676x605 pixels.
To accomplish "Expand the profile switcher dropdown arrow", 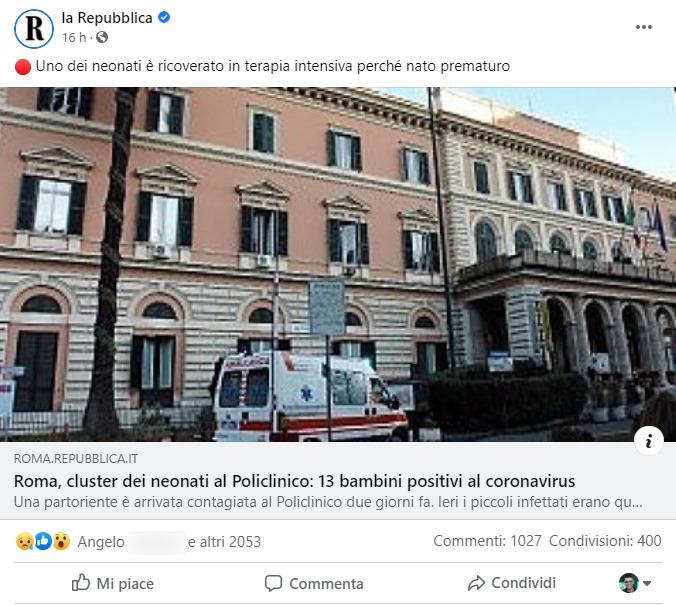I will click(647, 583).
